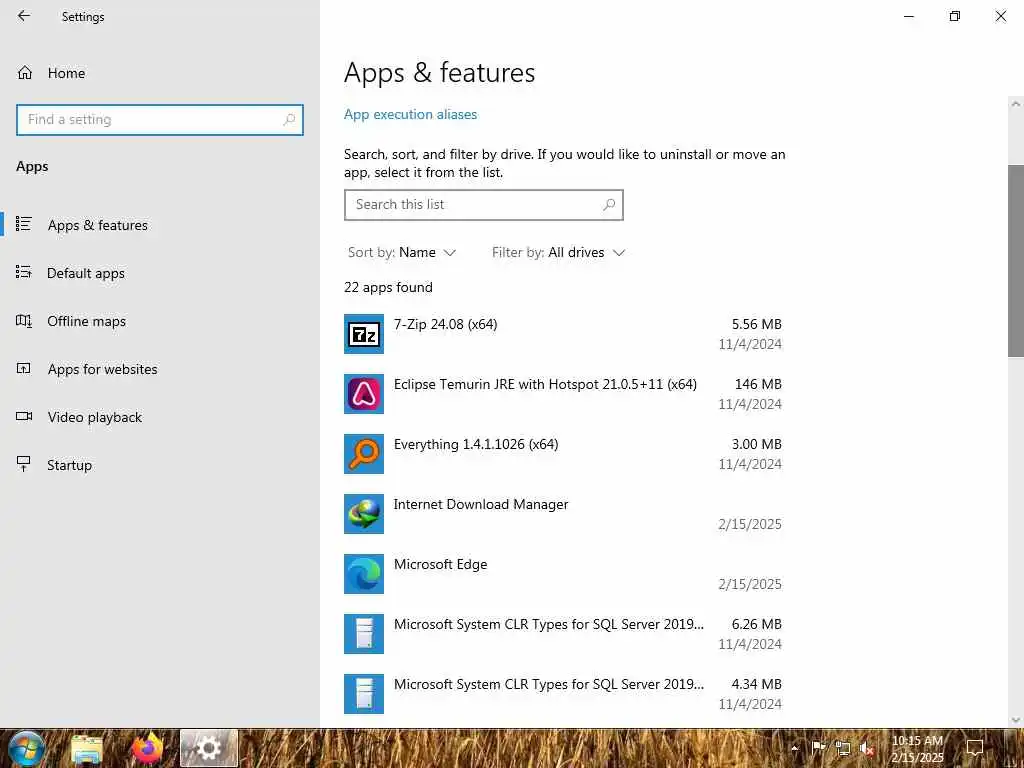The width and height of the screenshot is (1024, 768).
Task: Go to Home in Settings
Action: click(66, 73)
